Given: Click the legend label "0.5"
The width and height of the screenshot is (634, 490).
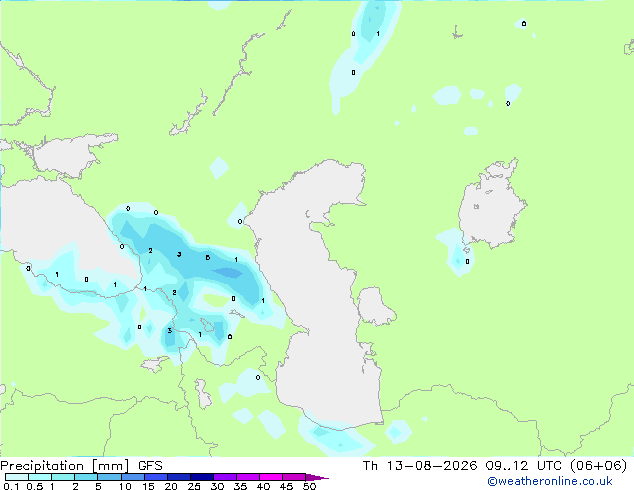Looking at the screenshot, I should coord(35,486).
